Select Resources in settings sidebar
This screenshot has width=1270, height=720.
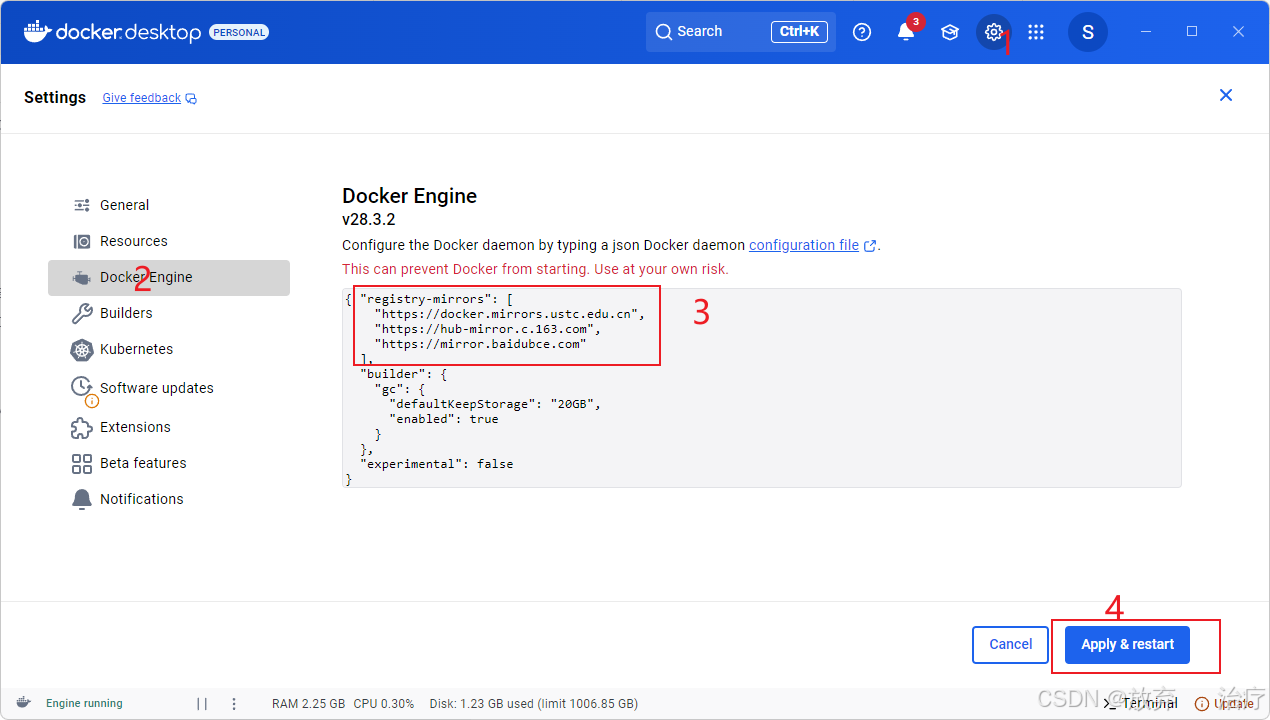click(x=169, y=241)
